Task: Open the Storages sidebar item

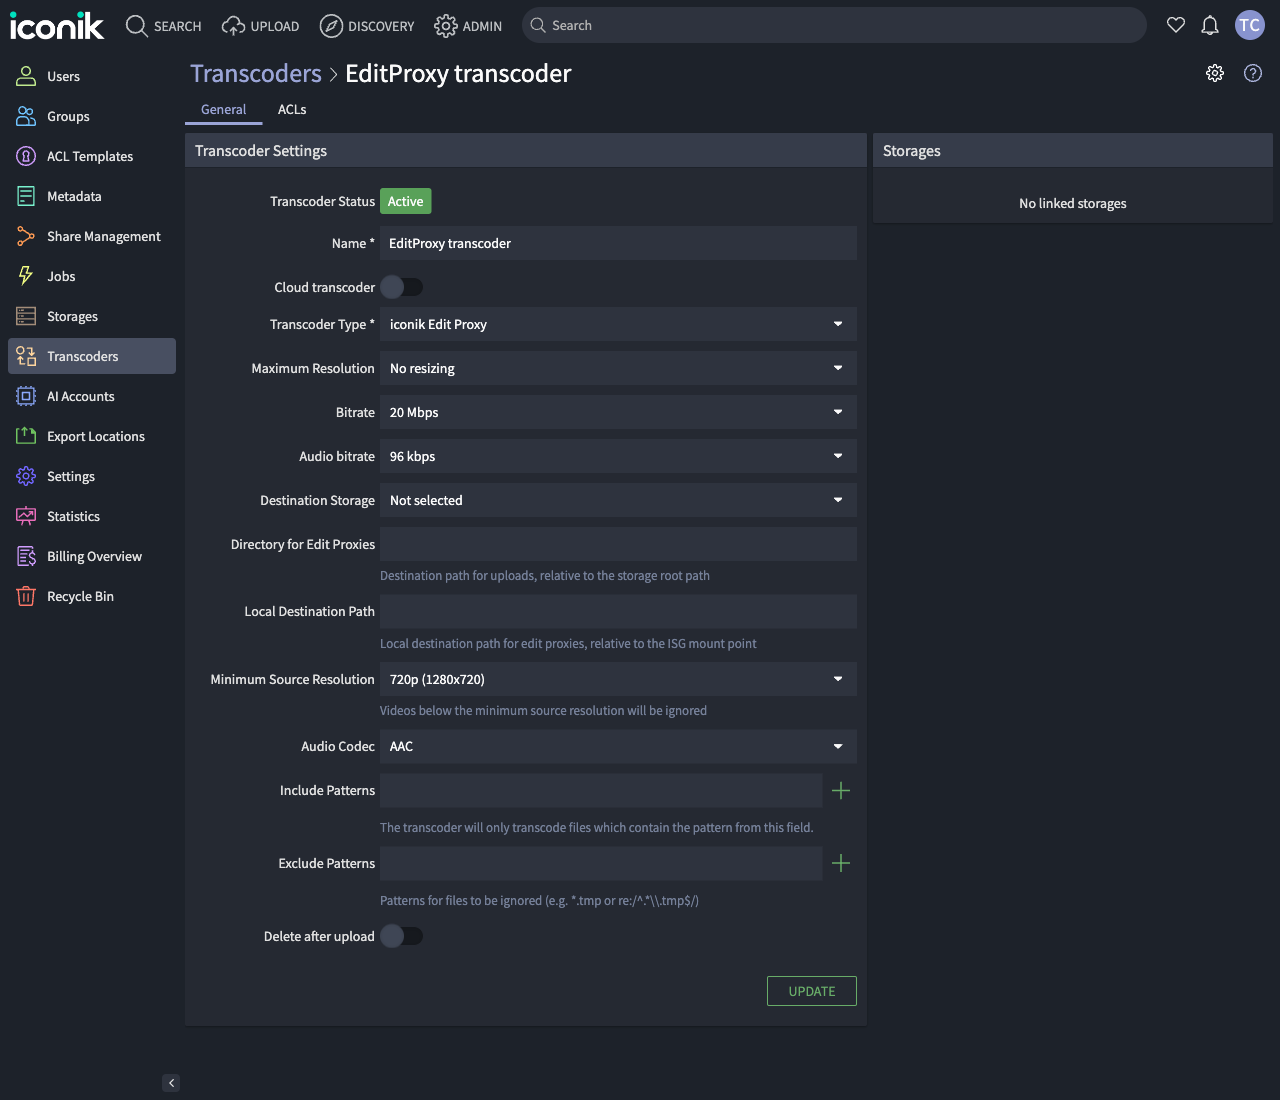Action: tap(71, 316)
